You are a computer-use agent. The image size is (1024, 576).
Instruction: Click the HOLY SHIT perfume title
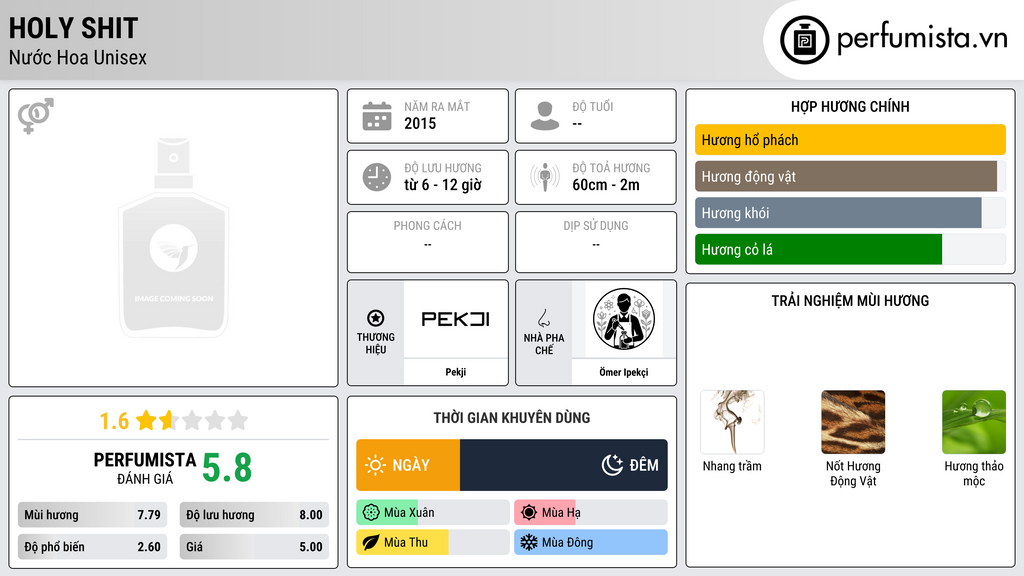[73, 28]
